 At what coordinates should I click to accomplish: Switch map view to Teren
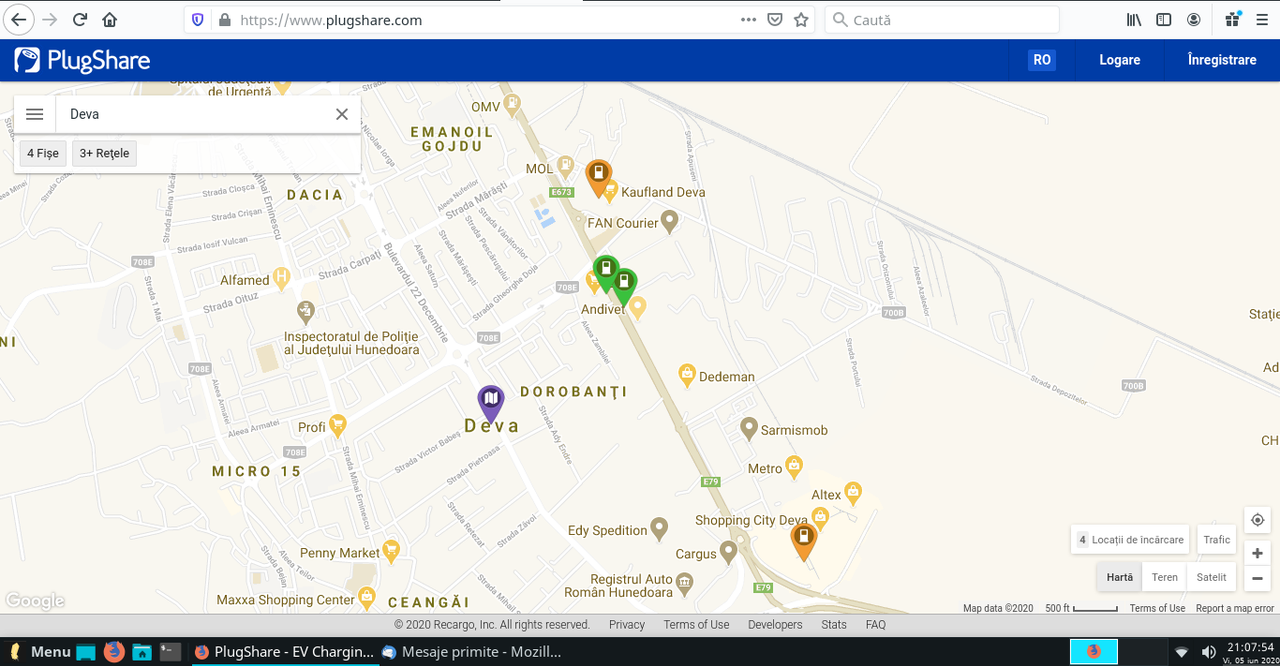coord(1164,577)
